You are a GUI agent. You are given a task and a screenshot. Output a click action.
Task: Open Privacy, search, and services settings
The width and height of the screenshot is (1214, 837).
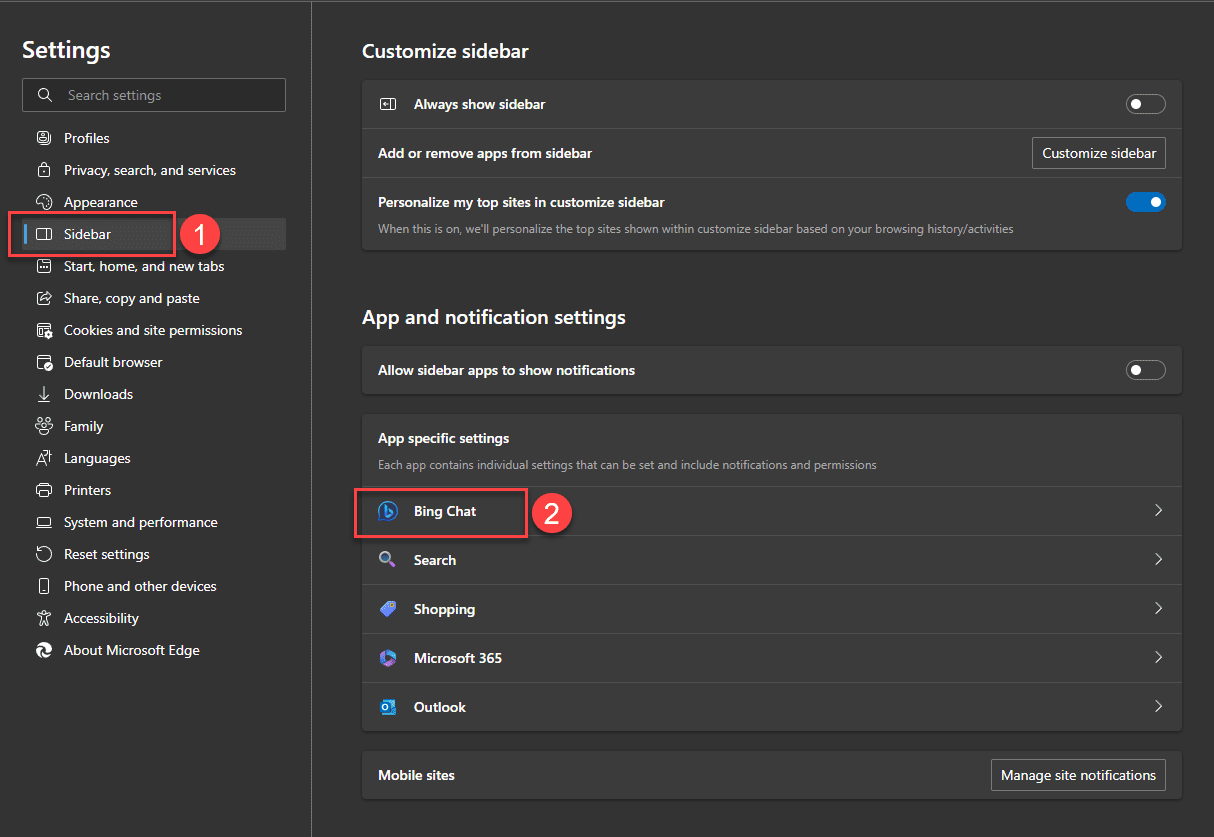tap(150, 170)
